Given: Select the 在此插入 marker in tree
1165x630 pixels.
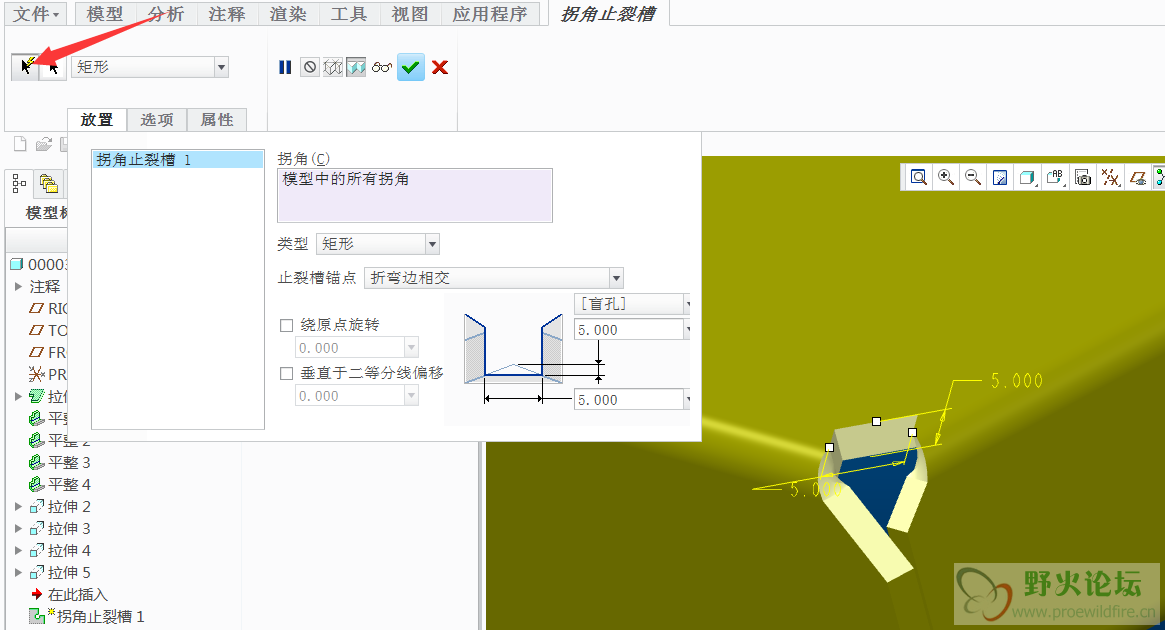Looking at the screenshot, I should click(69, 594).
